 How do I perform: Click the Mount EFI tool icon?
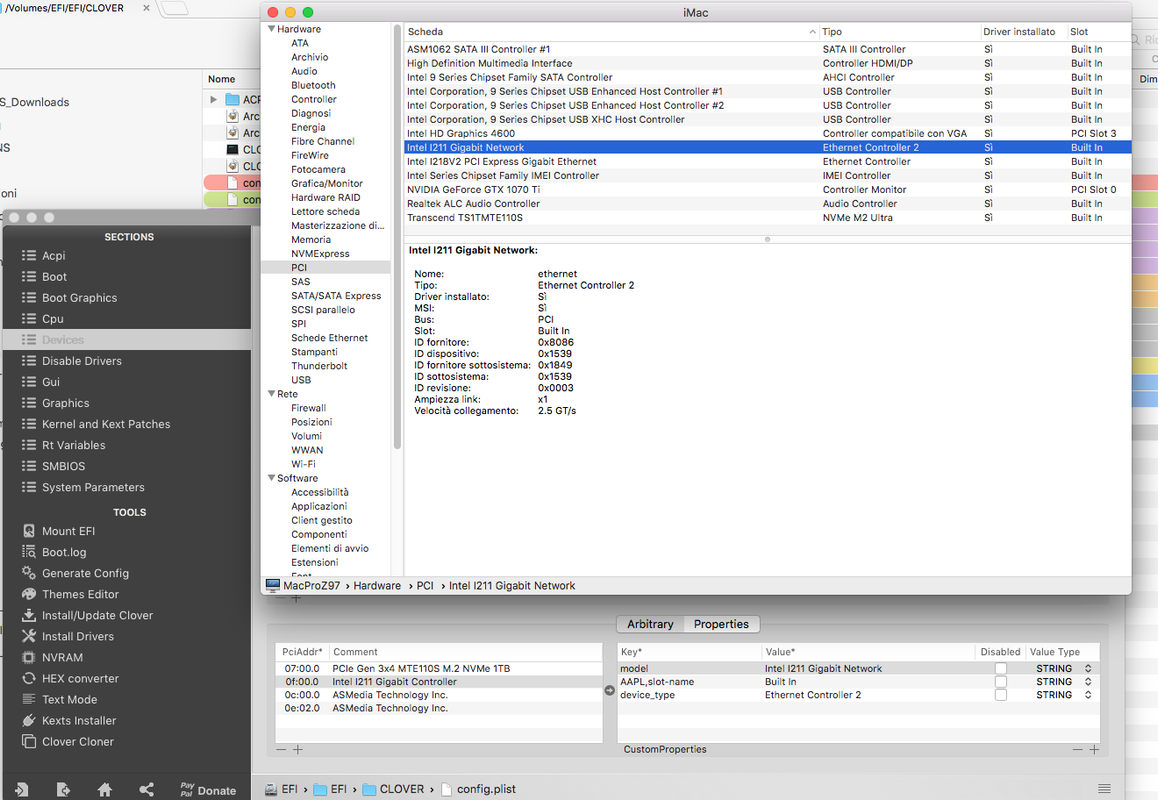pos(29,531)
